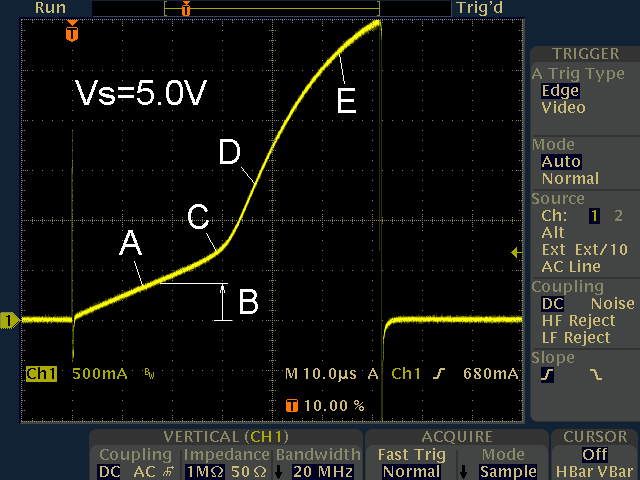Viewport: 640px width, 480px height.
Task: Open the ACQUIRE menu section
Action: (456, 437)
